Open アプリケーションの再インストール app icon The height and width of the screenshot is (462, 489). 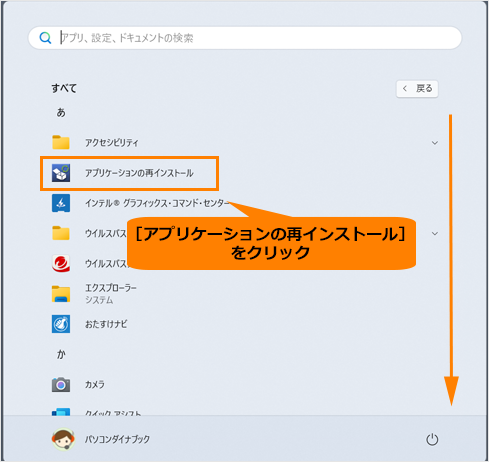click(61, 173)
